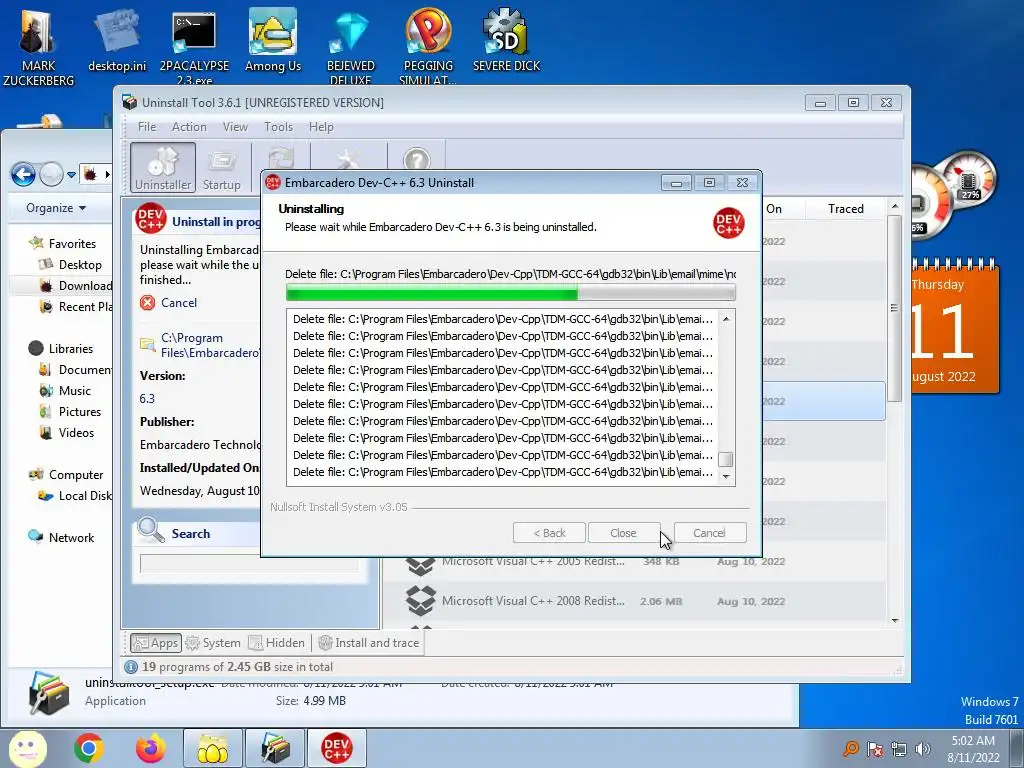The width and height of the screenshot is (1024, 768).
Task: Open the C:\Program Files\Embarcadero folder link
Action: [x=210, y=345]
